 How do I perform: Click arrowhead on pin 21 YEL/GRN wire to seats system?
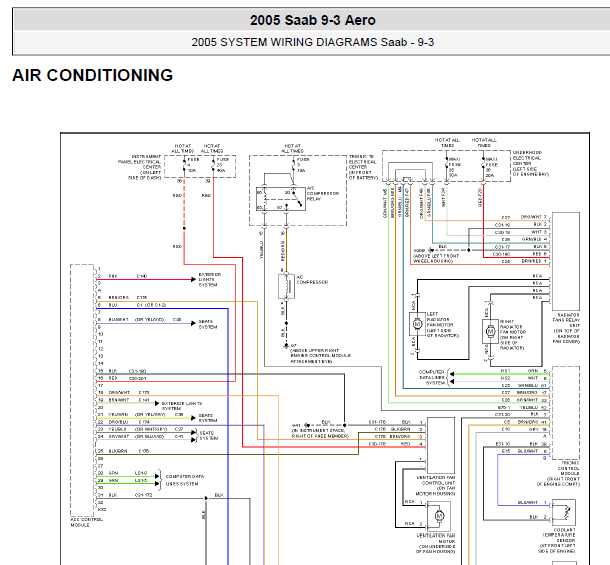pyautogui.click(x=193, y=418)
